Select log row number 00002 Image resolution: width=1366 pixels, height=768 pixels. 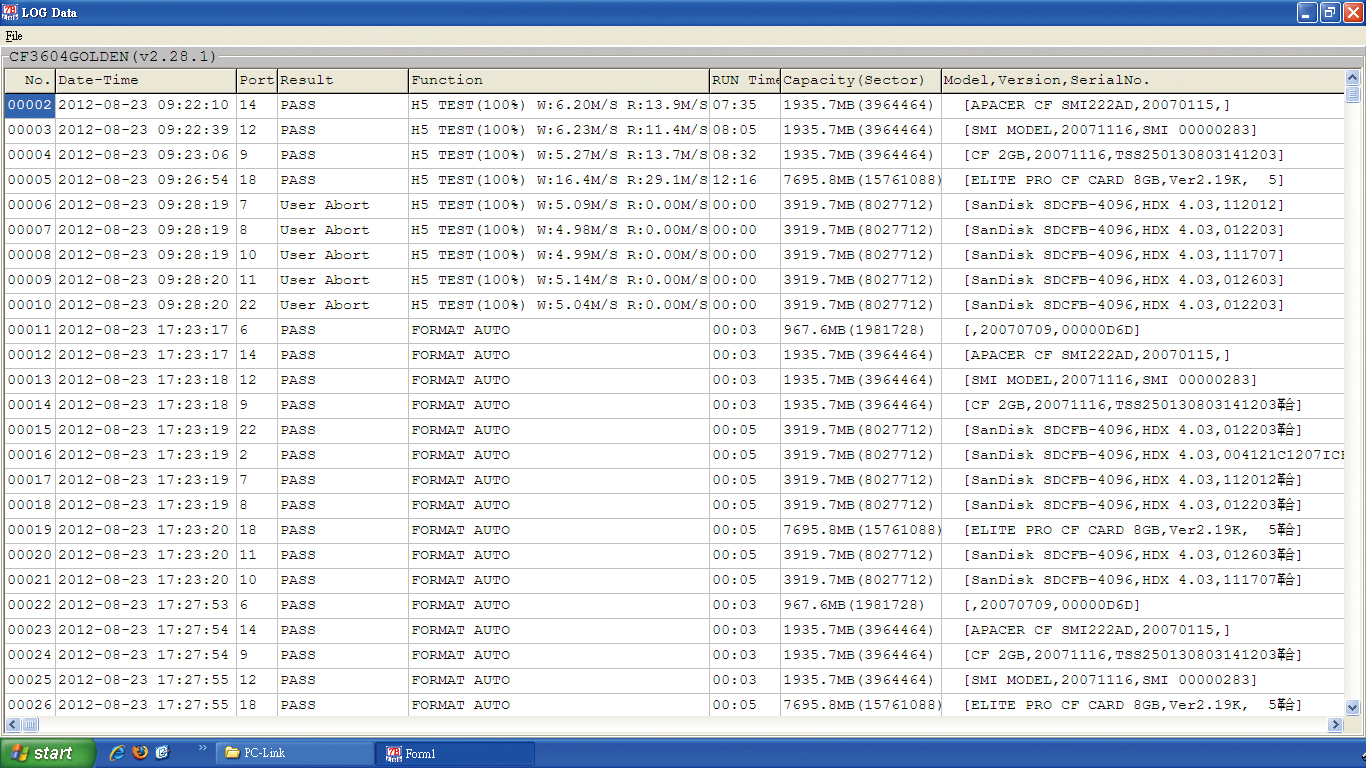point(29,105)
